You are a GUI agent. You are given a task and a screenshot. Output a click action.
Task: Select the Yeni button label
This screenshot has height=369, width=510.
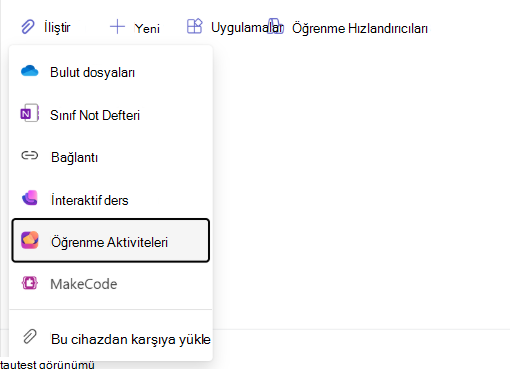point(147,28)
